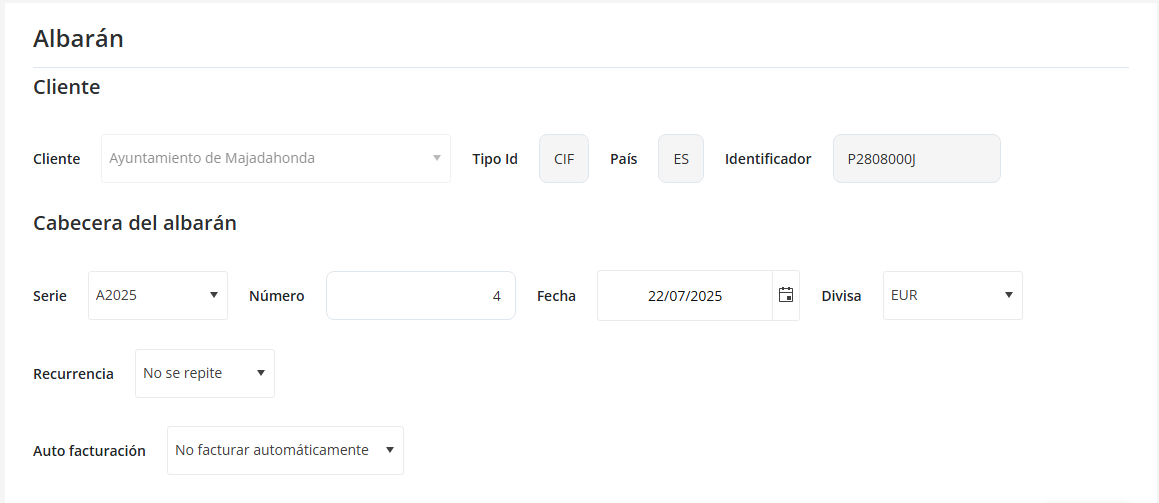
Task: Click the Serie label
Action: (50, 296)
